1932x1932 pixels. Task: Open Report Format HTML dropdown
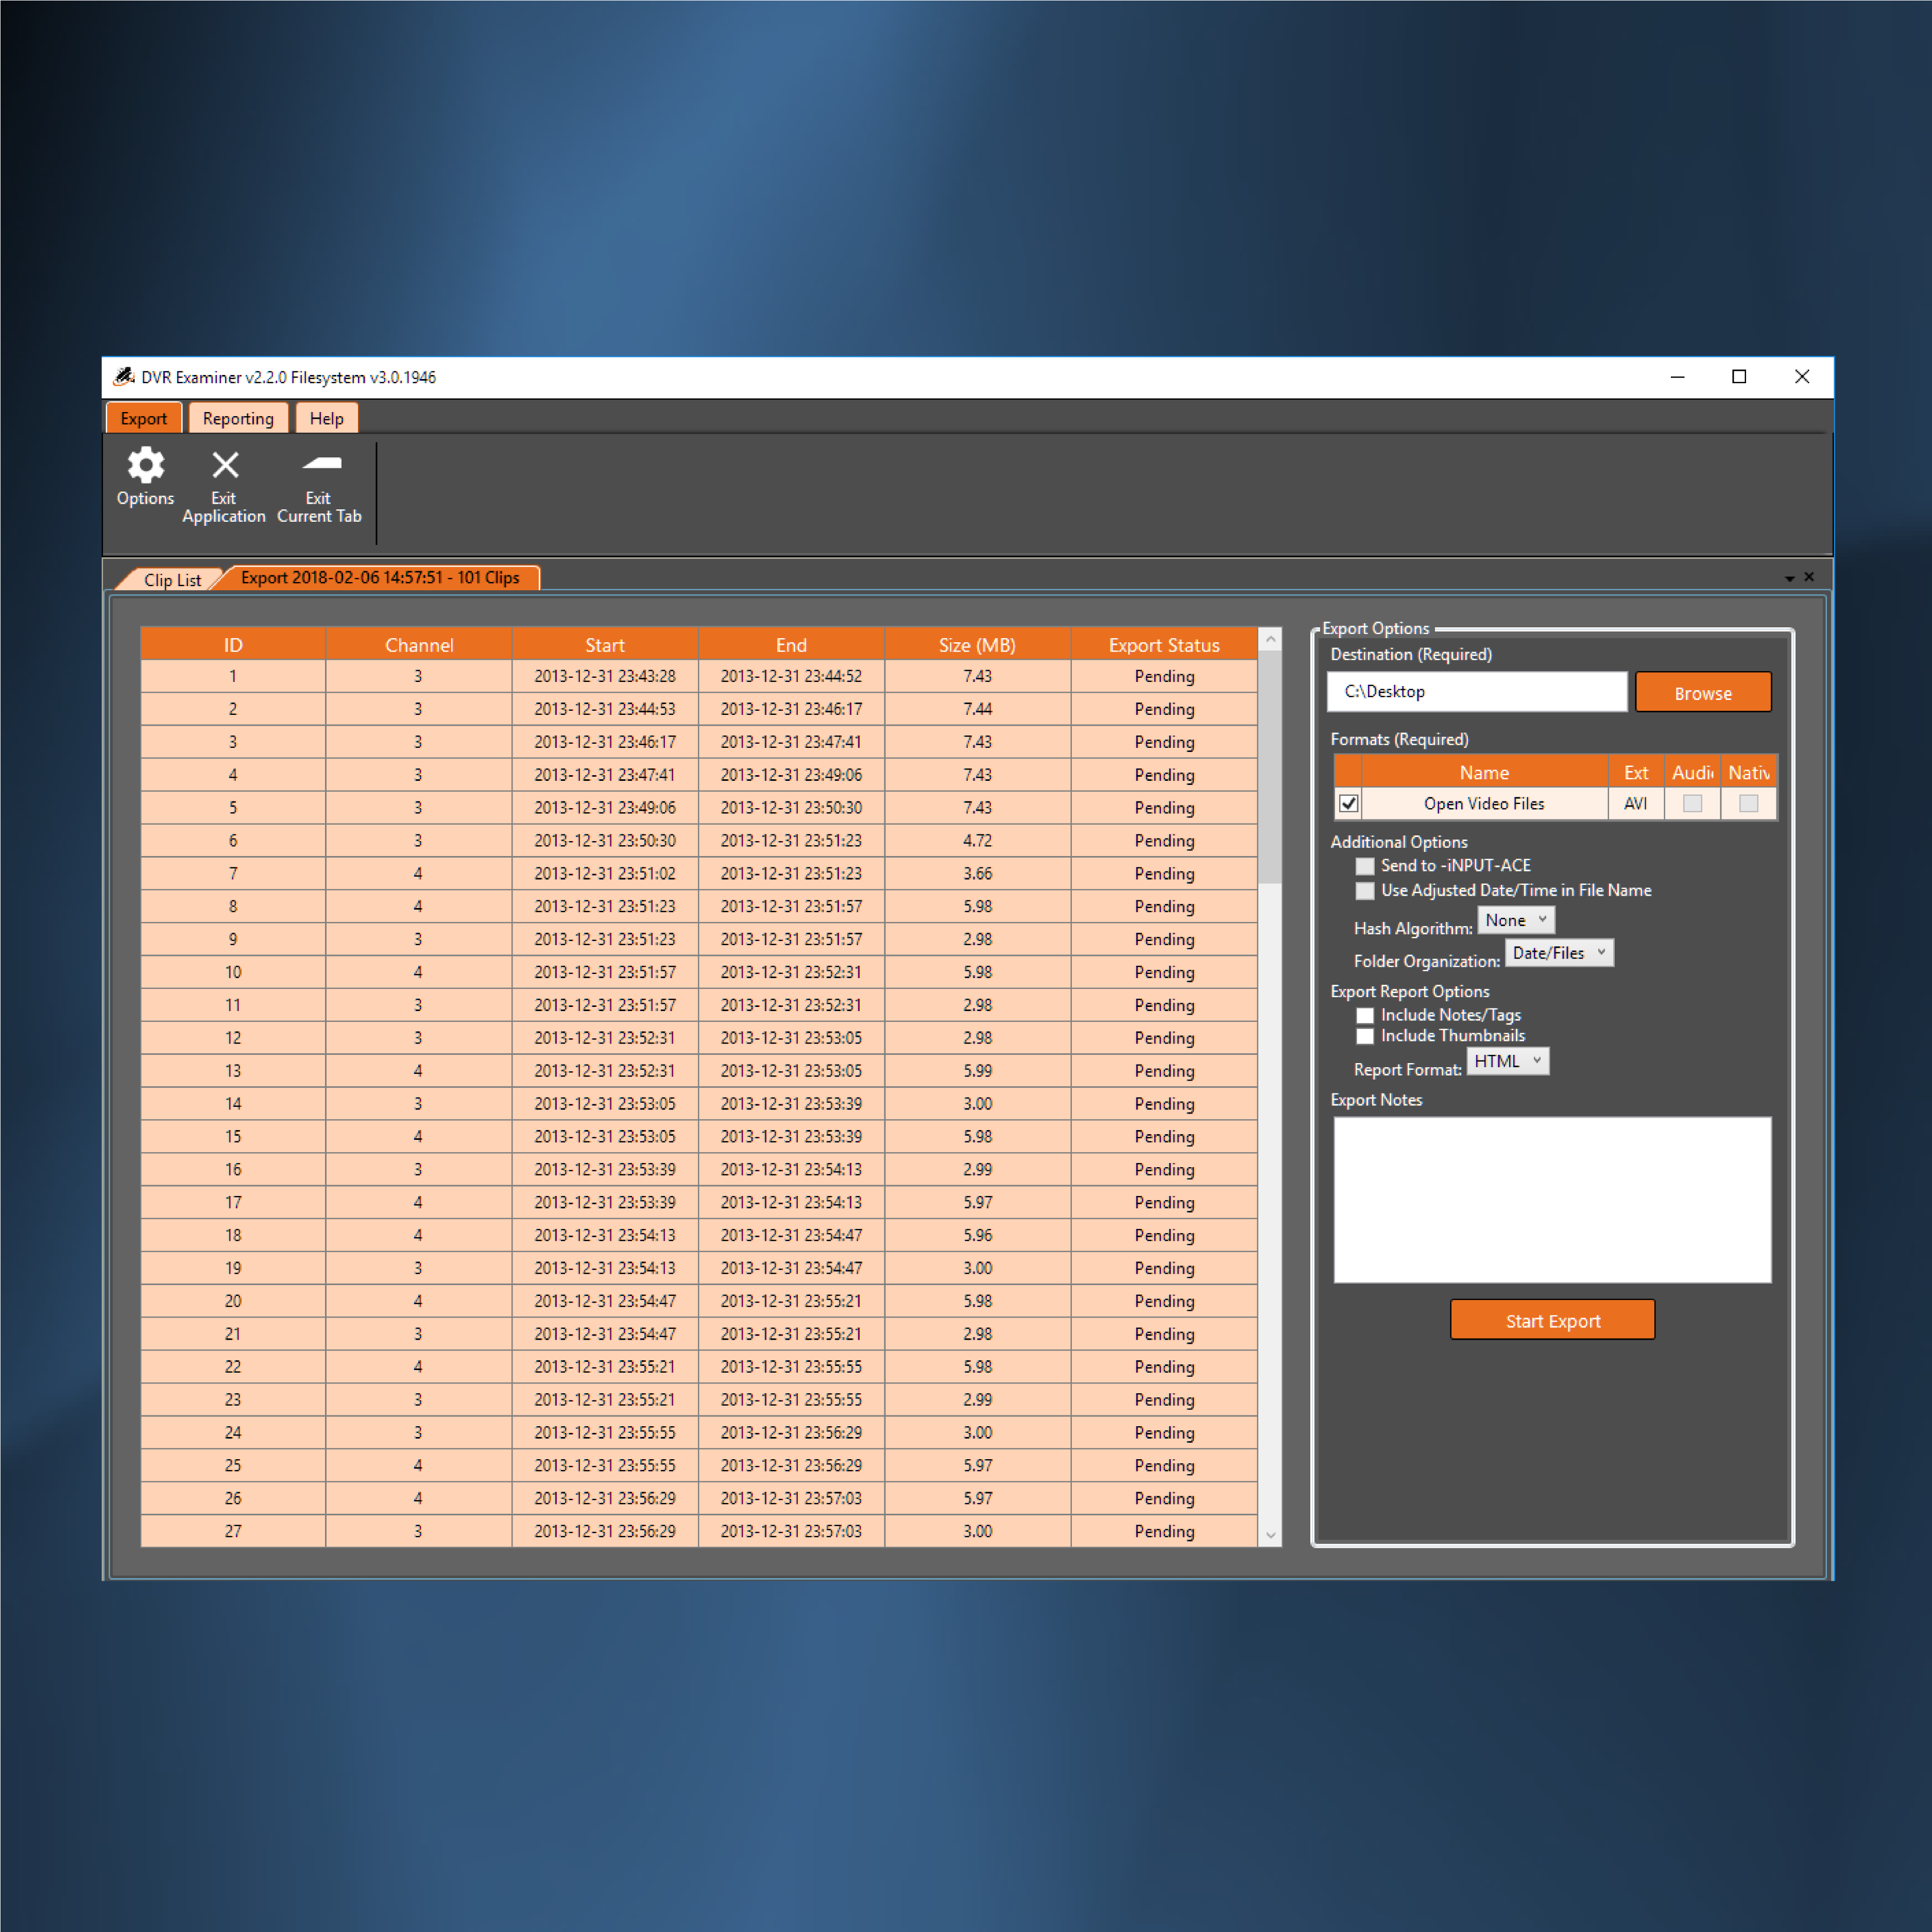(1507, 1061)
